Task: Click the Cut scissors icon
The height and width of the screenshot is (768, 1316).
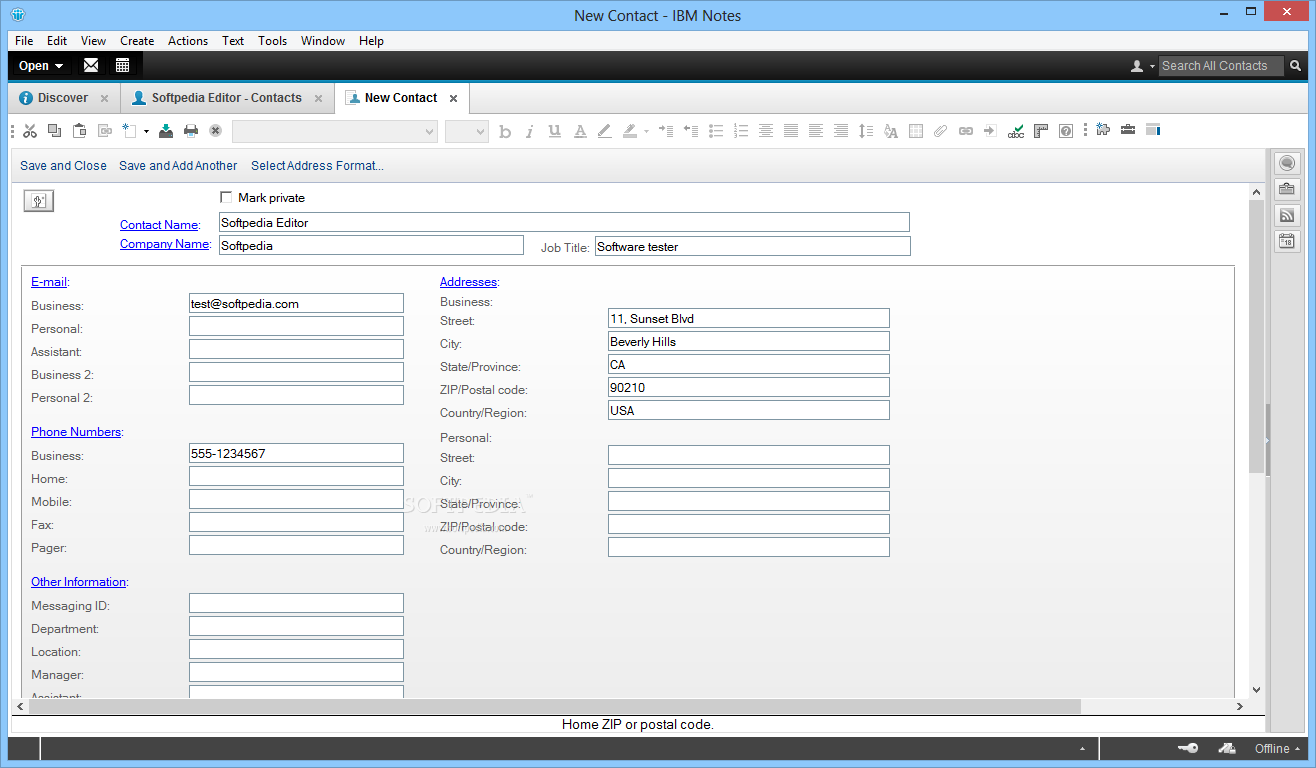Action: pyautogui.click(x=30, y=131)
